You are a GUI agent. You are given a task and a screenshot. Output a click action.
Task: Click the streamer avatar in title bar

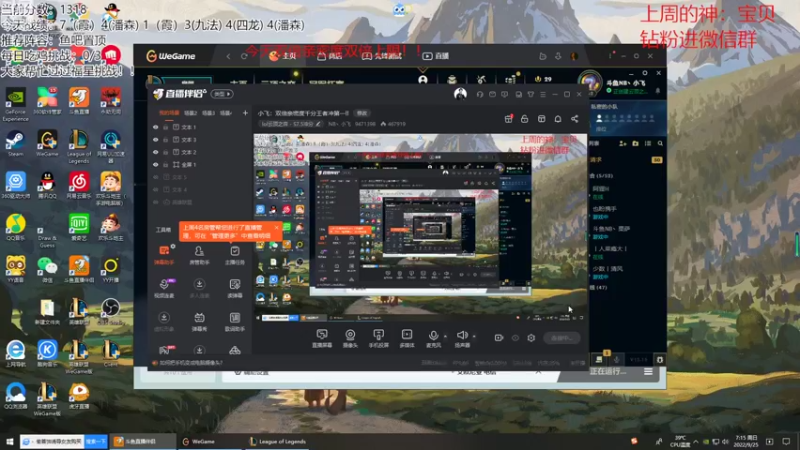460,94
